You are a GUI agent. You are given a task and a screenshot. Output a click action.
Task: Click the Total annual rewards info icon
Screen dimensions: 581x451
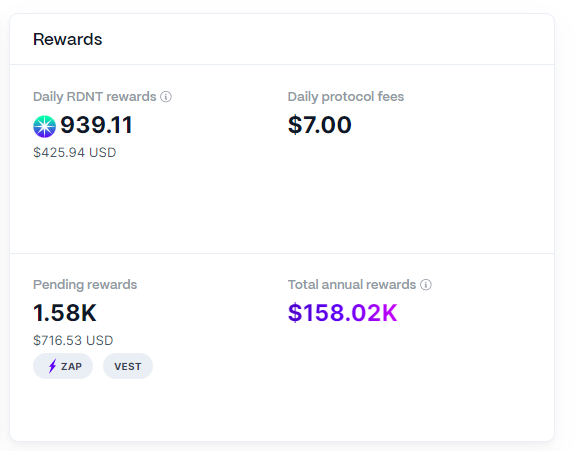426,285
